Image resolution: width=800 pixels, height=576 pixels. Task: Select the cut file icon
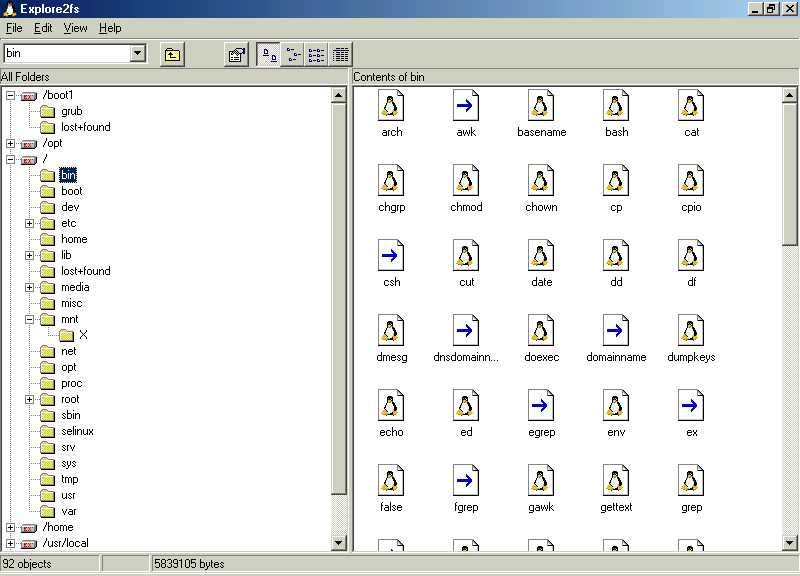coord(466,256)
